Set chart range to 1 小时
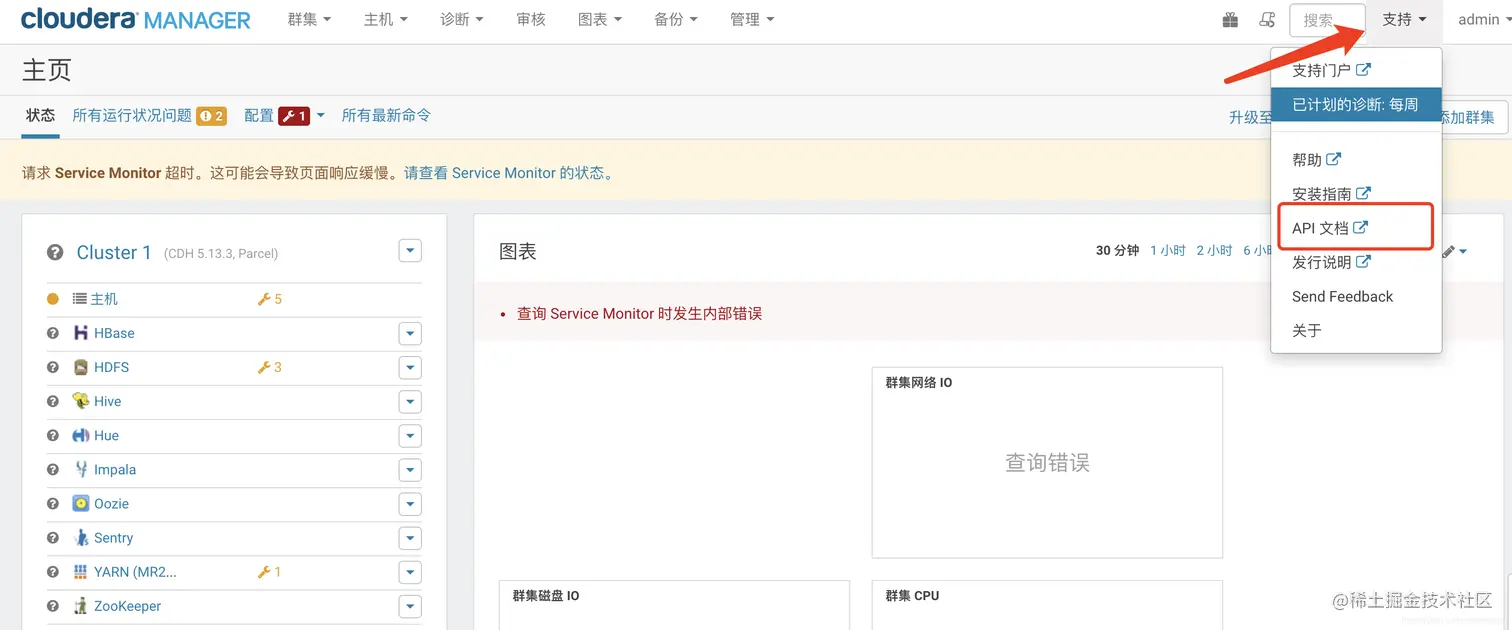This screenshot has width=1512, height=630. (x=1168, y=251)
